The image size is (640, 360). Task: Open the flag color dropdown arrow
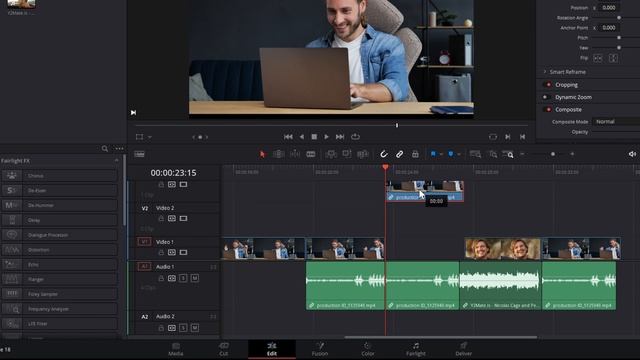[441, 154]
